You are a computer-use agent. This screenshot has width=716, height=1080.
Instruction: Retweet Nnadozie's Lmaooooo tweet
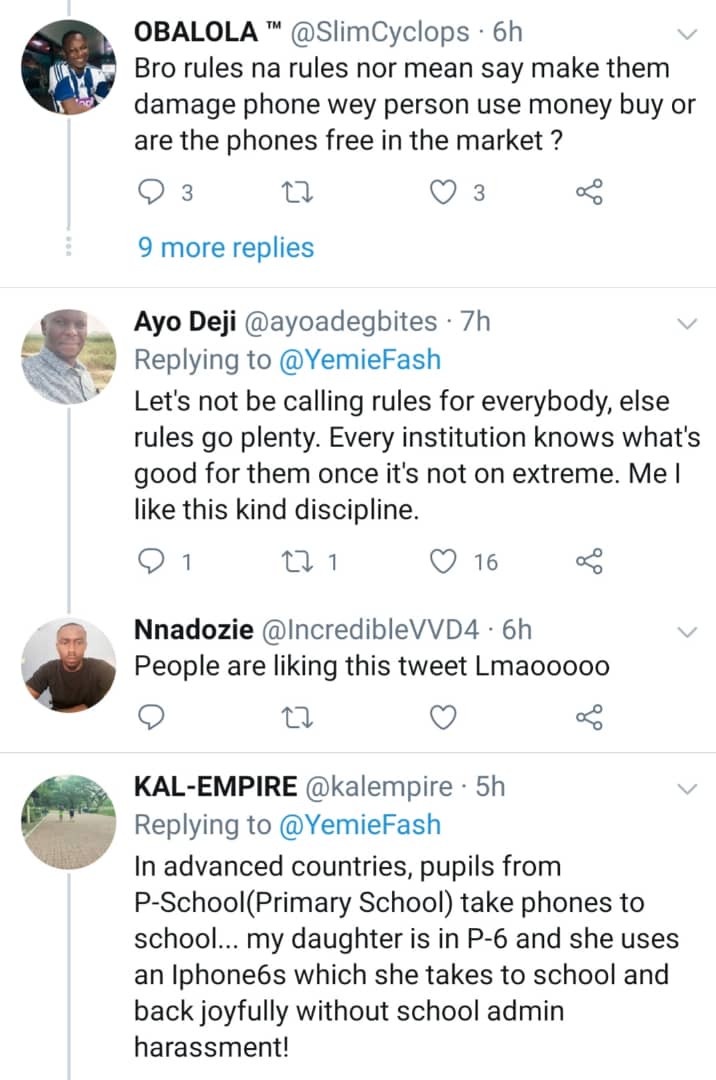295,716
